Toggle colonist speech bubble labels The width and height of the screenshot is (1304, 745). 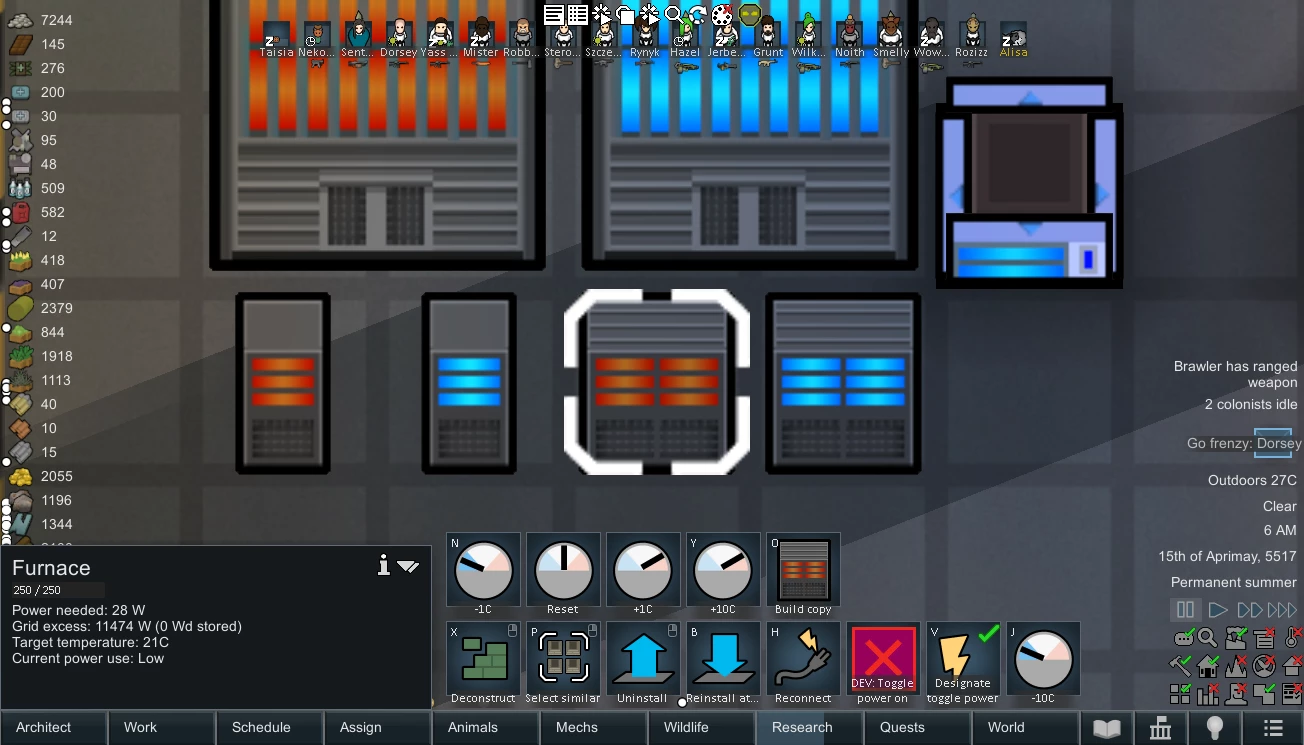1183,637
